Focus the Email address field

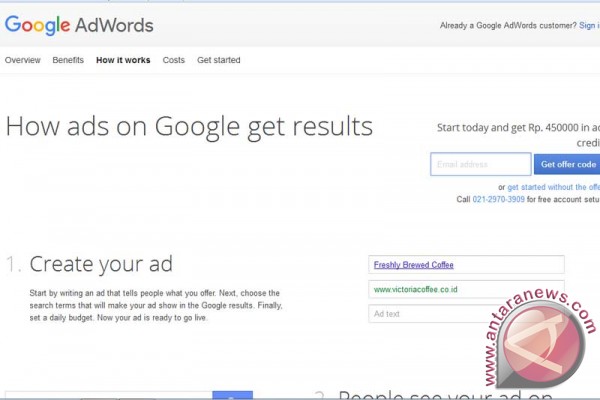(x=481, y=164)
